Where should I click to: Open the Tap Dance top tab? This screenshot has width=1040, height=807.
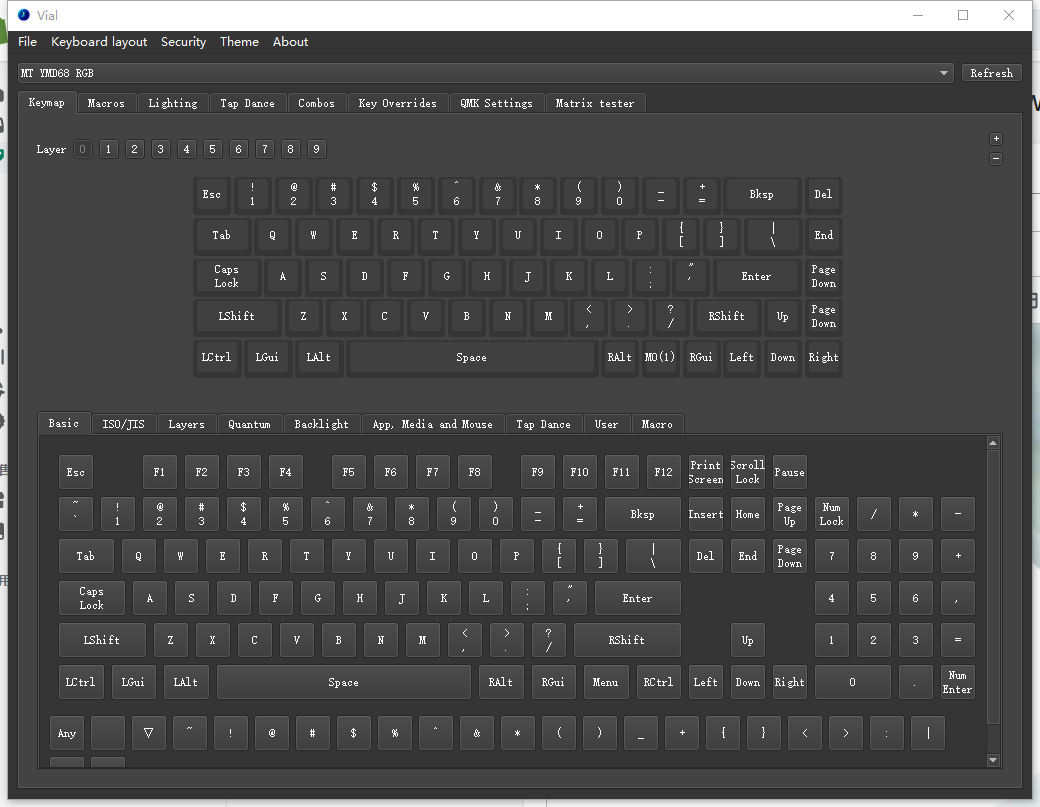pos(247,103)
